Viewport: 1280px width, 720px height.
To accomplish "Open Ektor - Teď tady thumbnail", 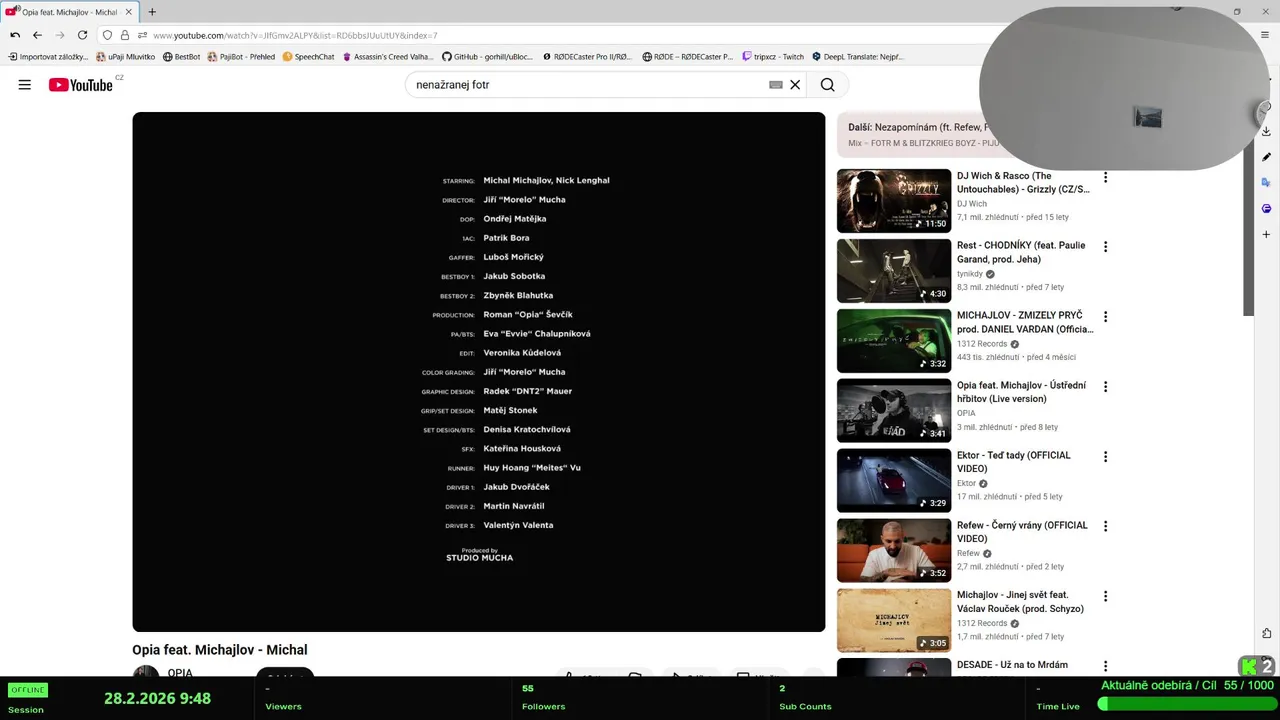I will click(894, 481).
